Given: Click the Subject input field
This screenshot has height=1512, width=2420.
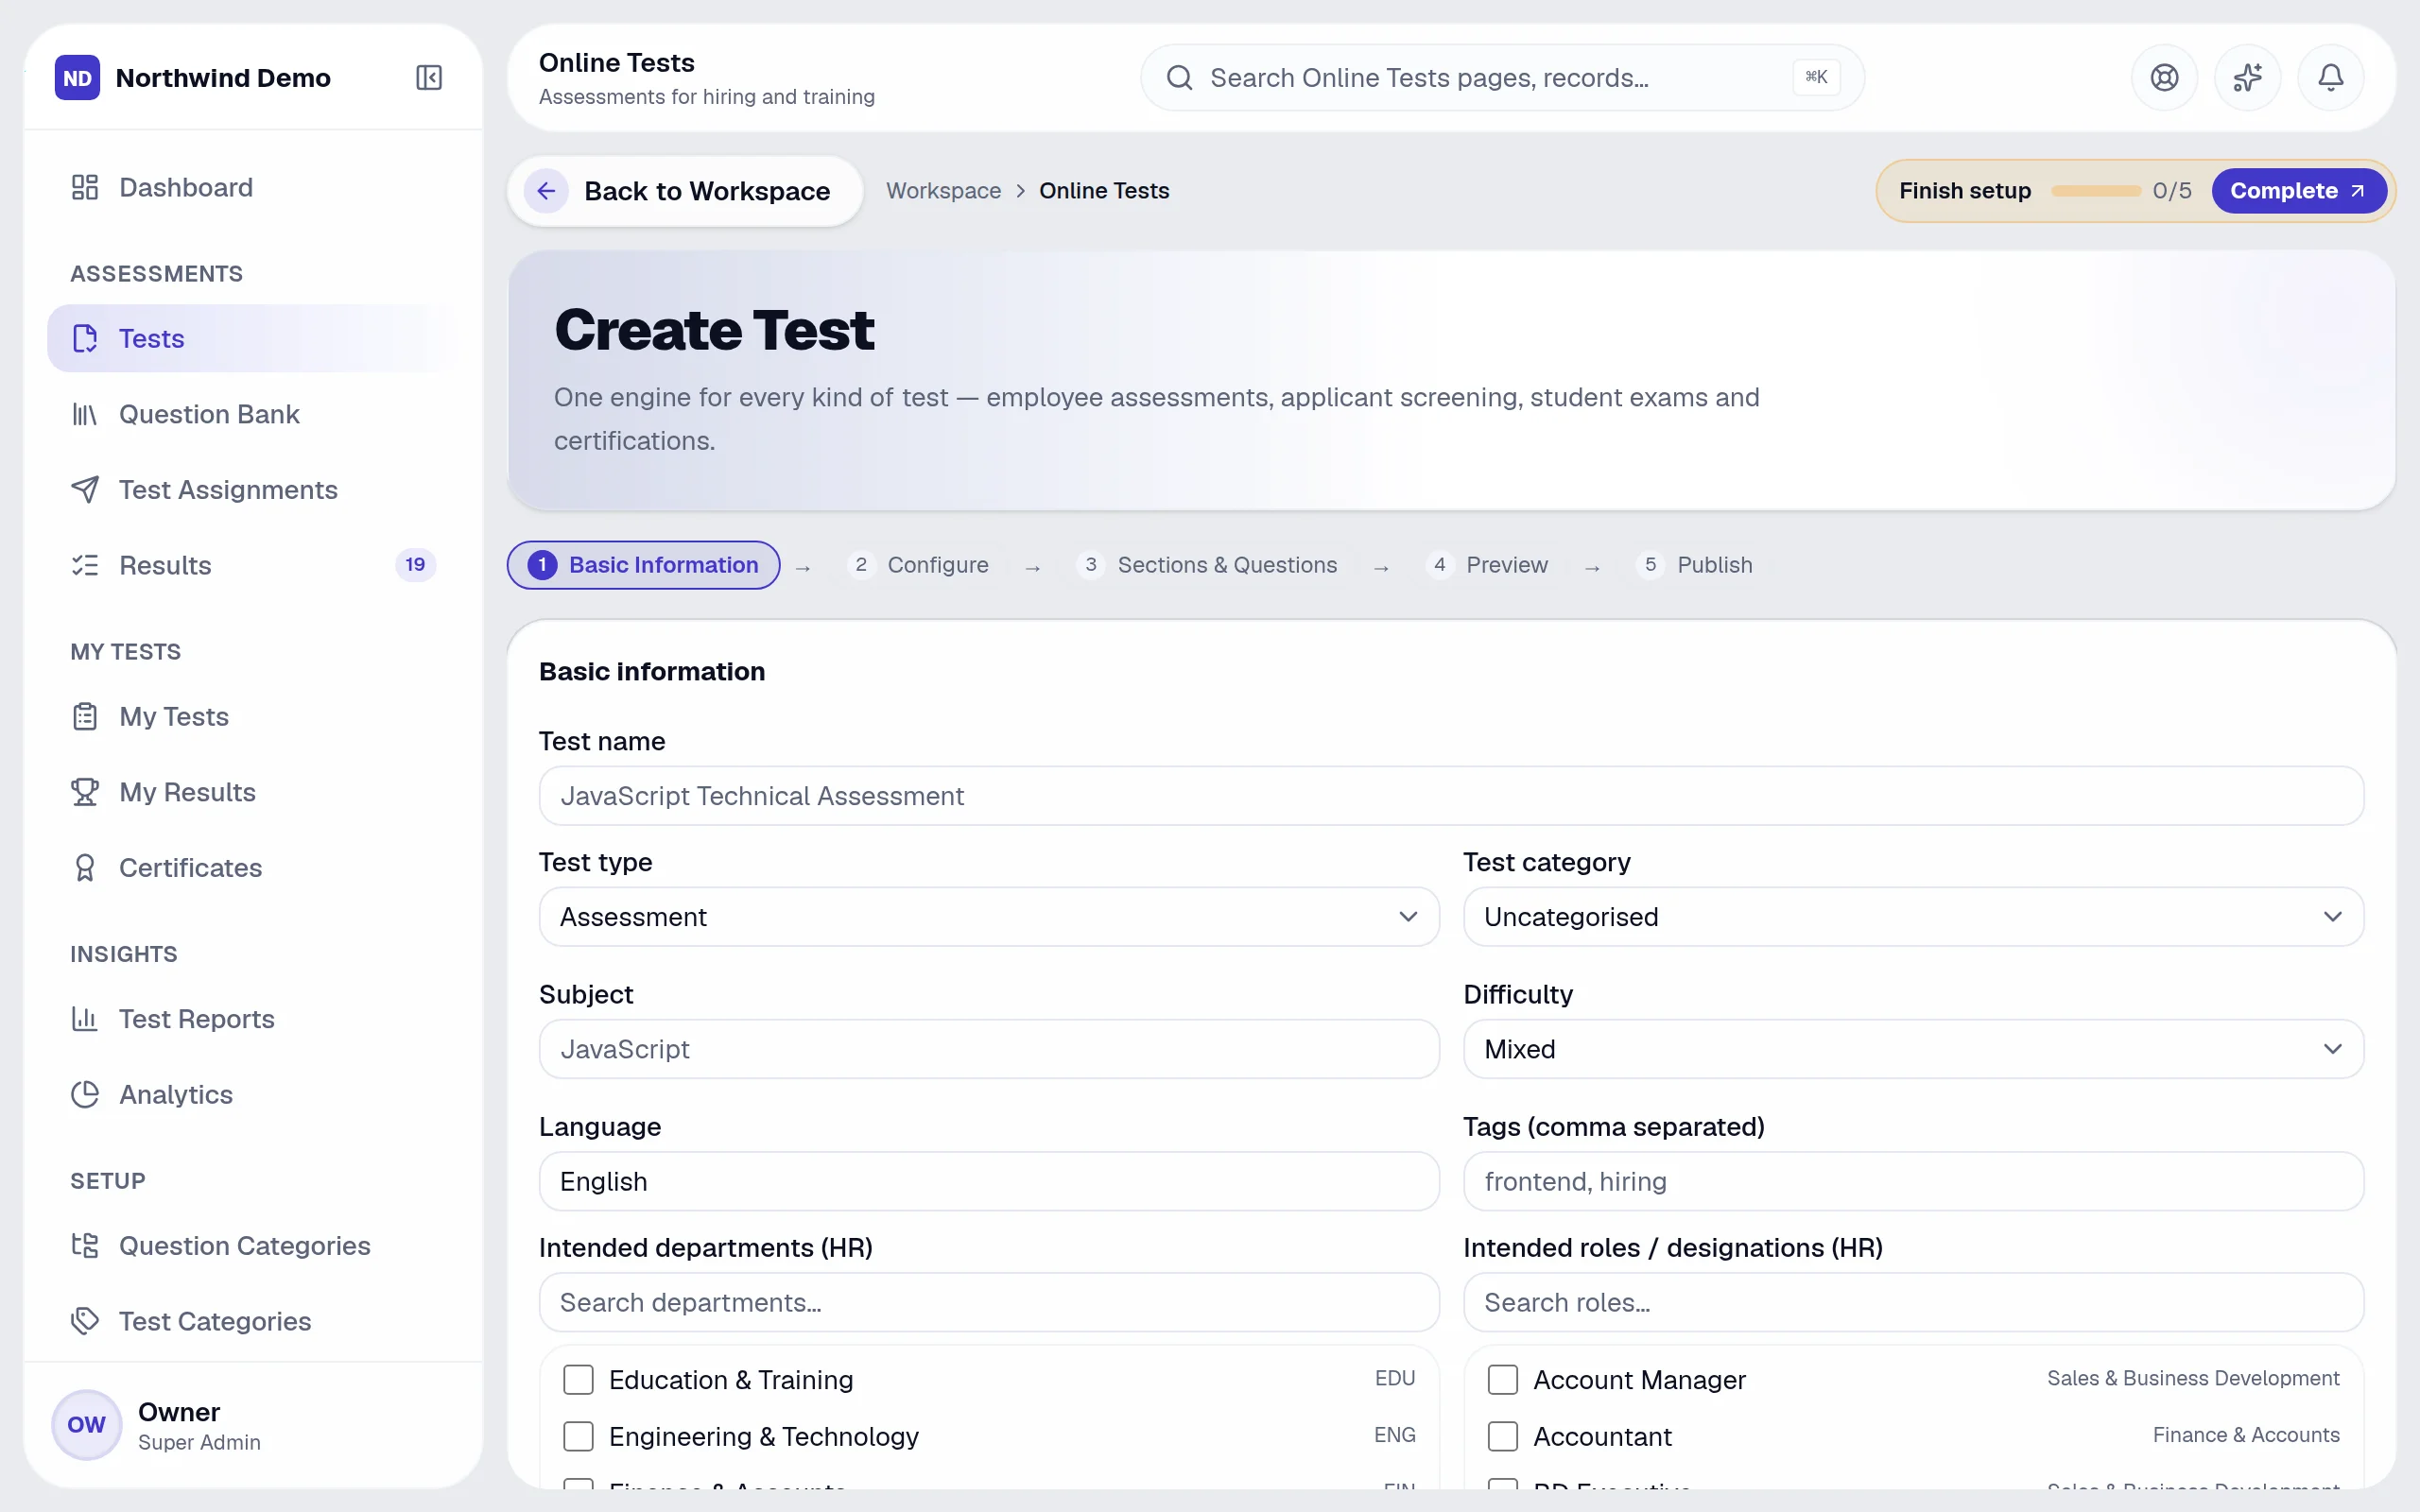Looking at the screenshot, I should tap(989, 1049).
